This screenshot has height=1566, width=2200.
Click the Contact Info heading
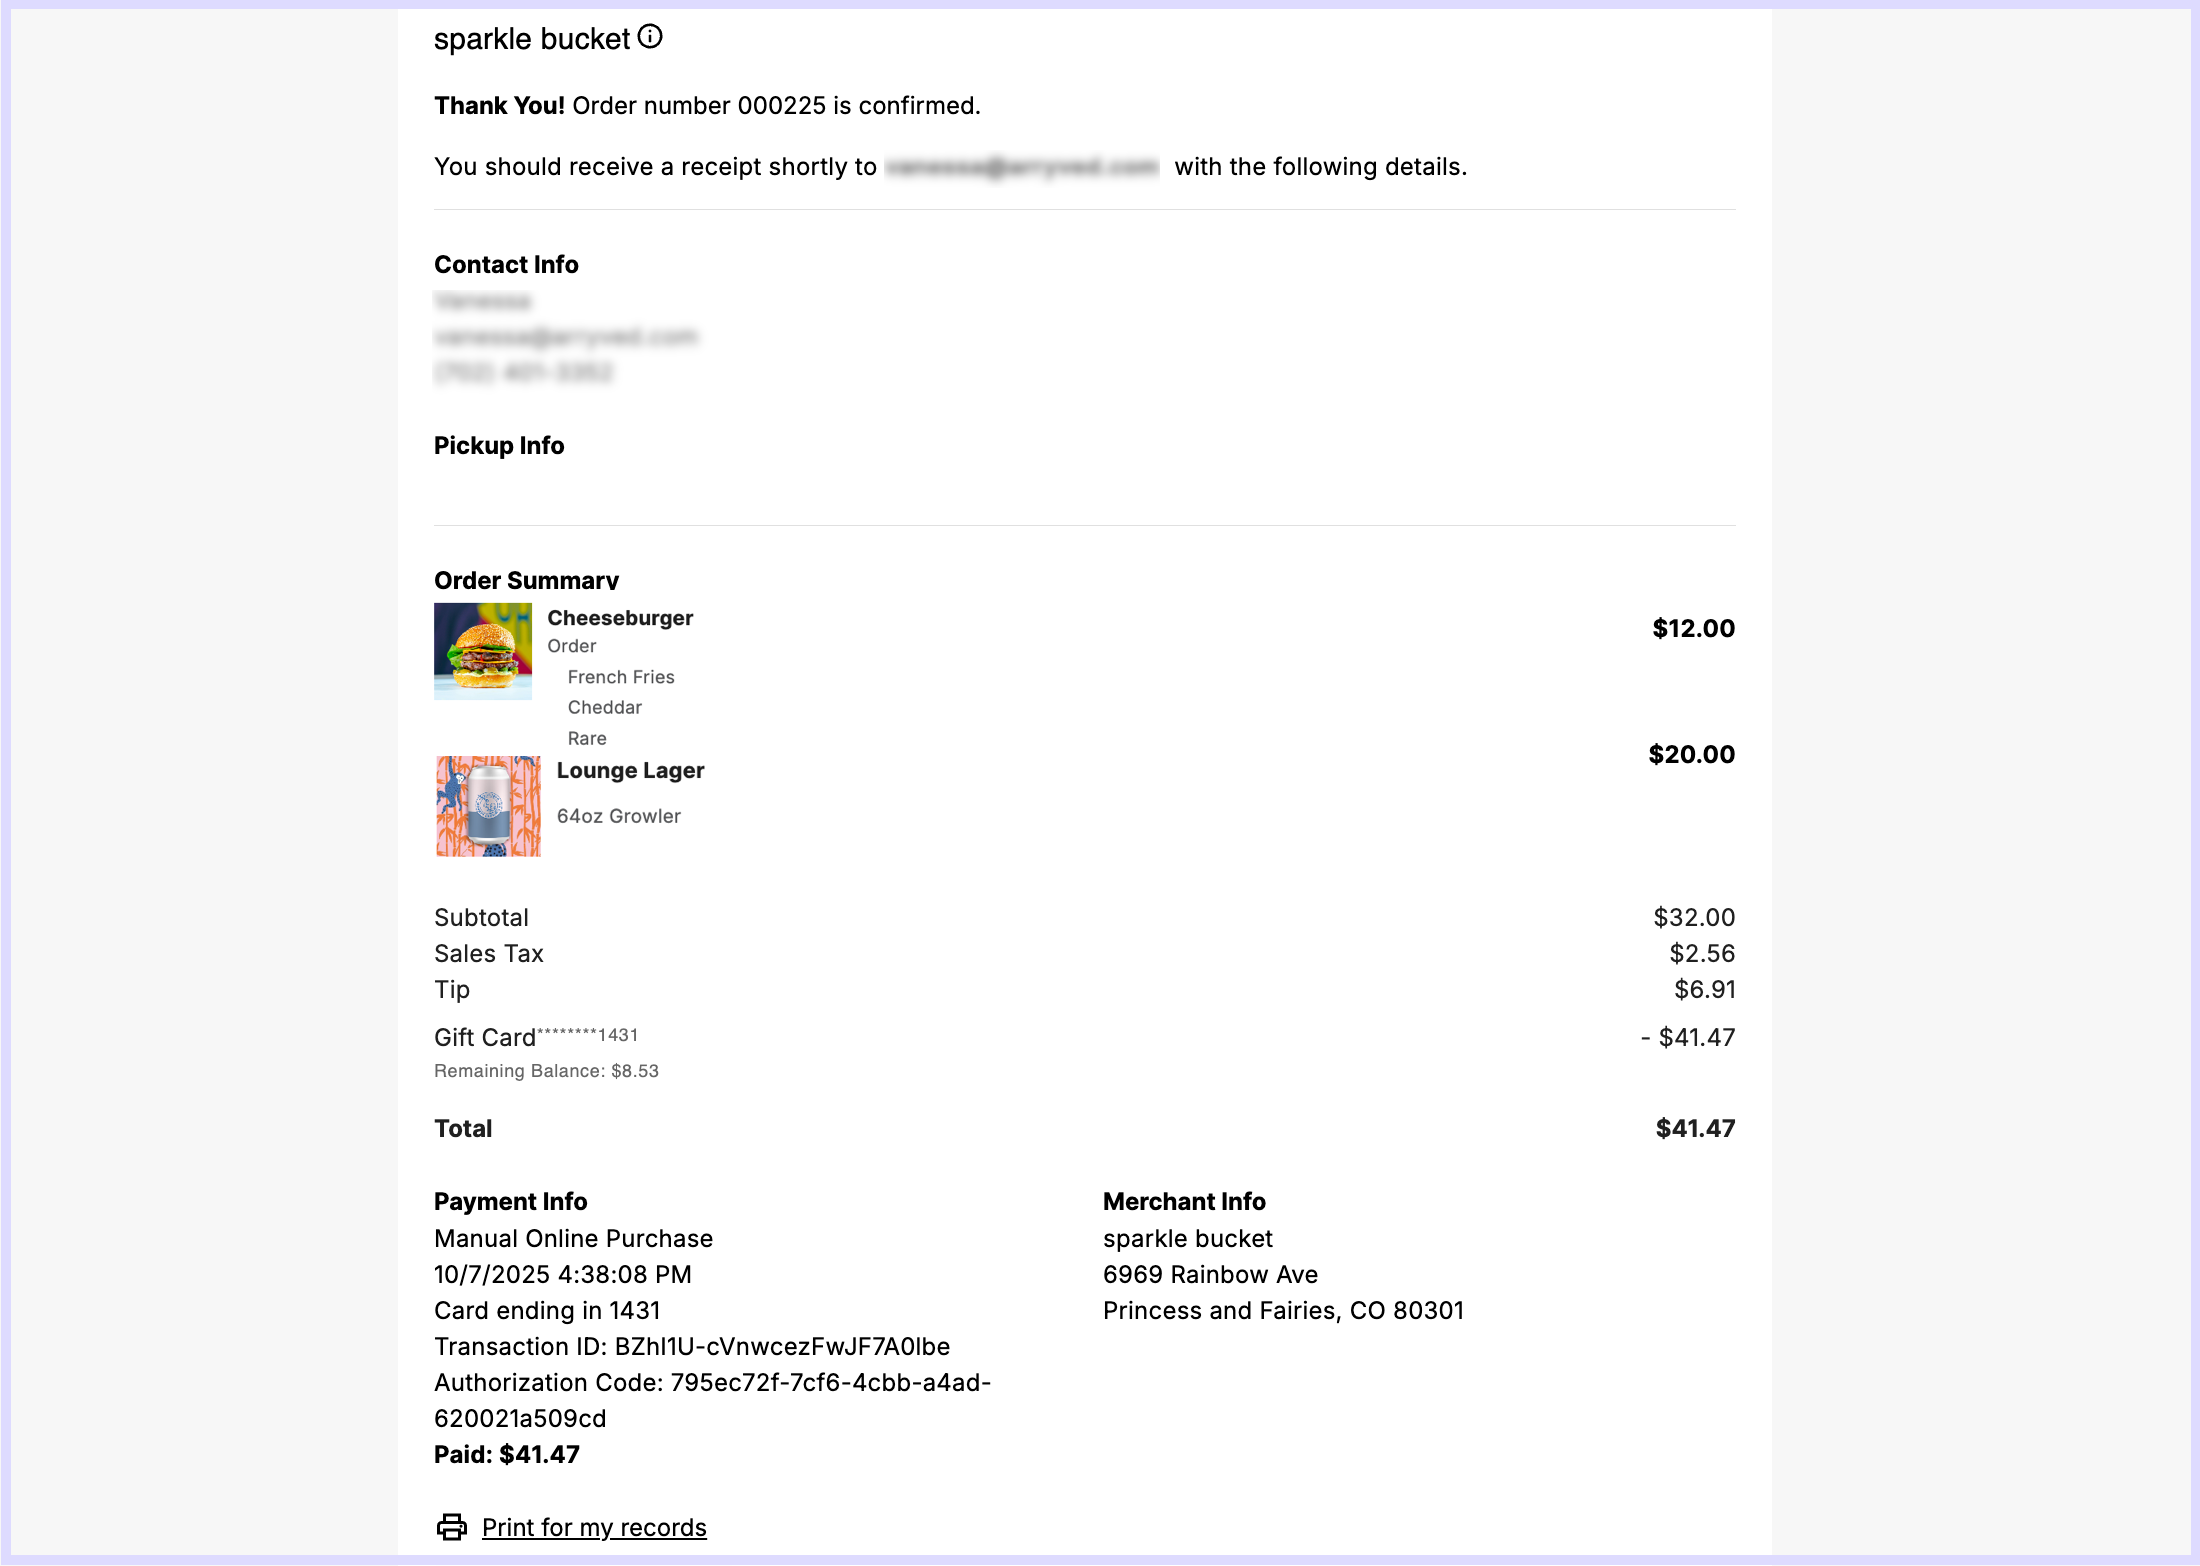pos(506,265)
